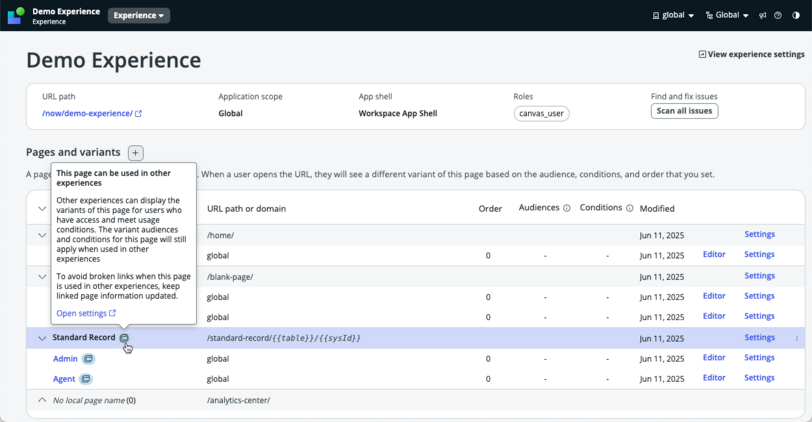Expand the No local page name row
Screen dimensions: 812x422
click(x=42, y=400)
